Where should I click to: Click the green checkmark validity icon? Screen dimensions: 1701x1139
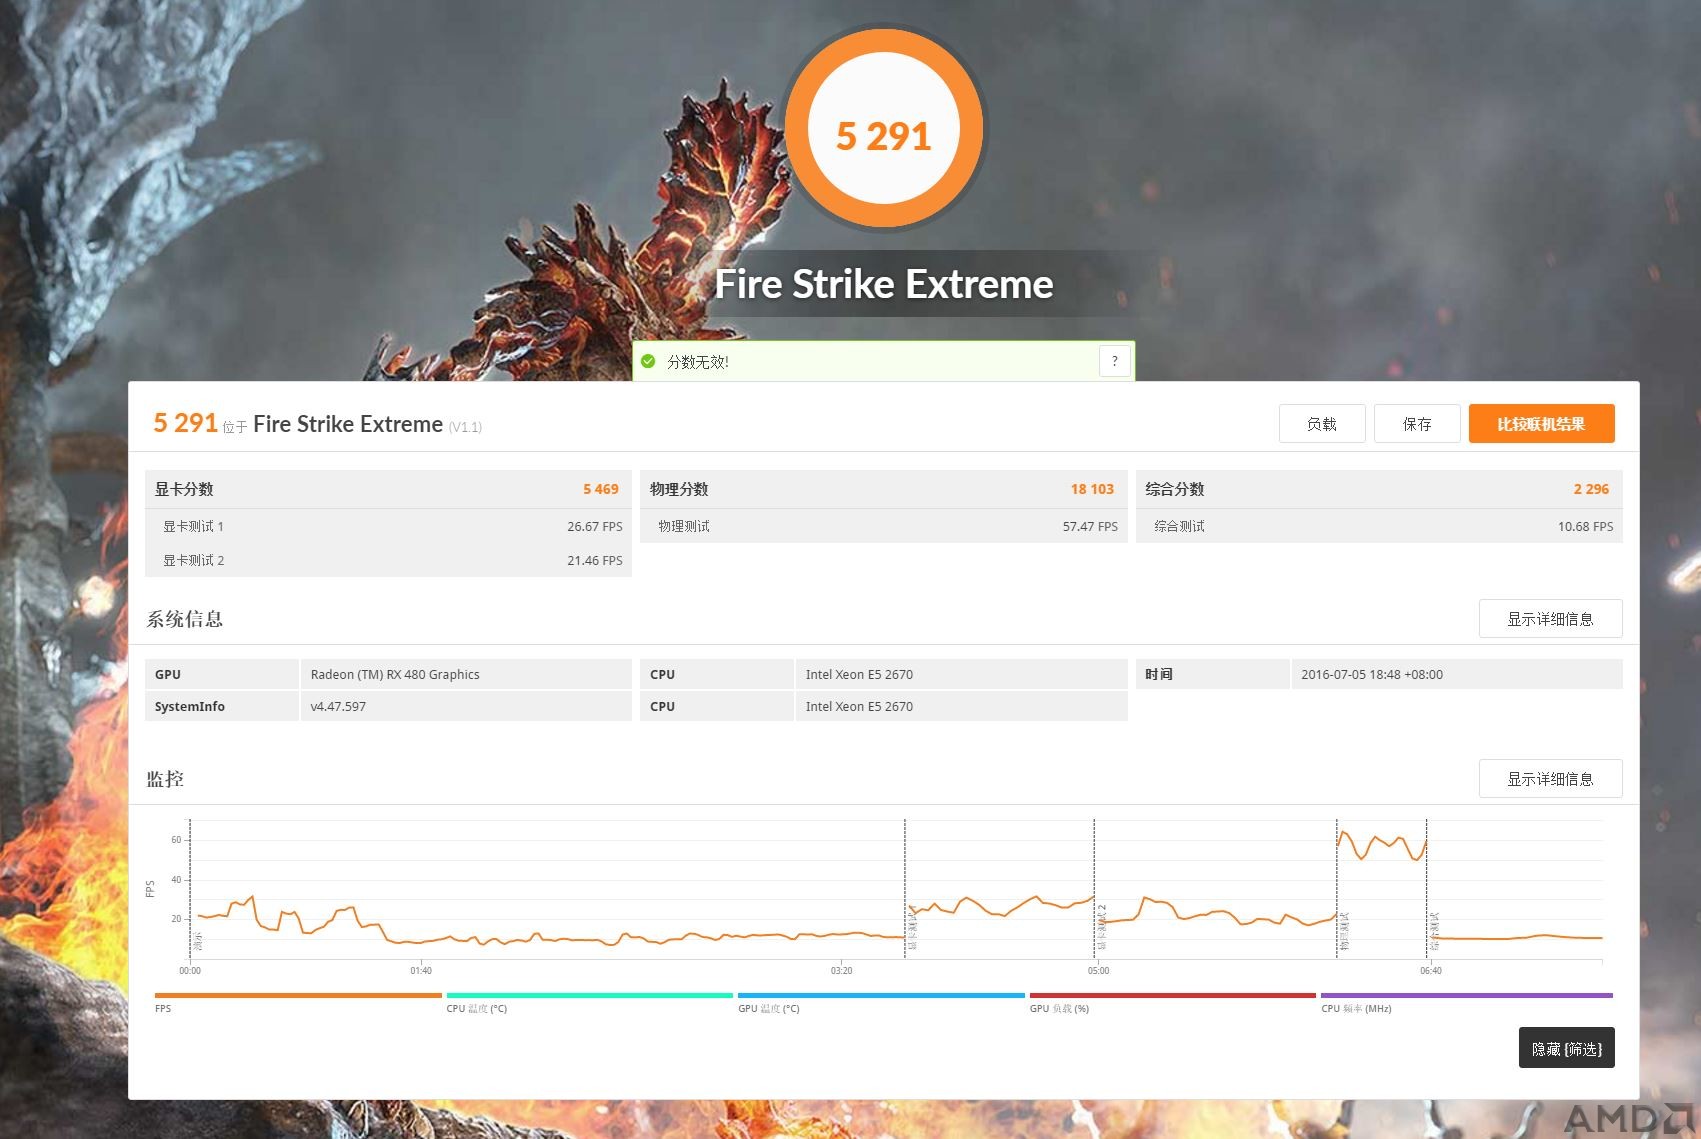click(x=648, y=361)
